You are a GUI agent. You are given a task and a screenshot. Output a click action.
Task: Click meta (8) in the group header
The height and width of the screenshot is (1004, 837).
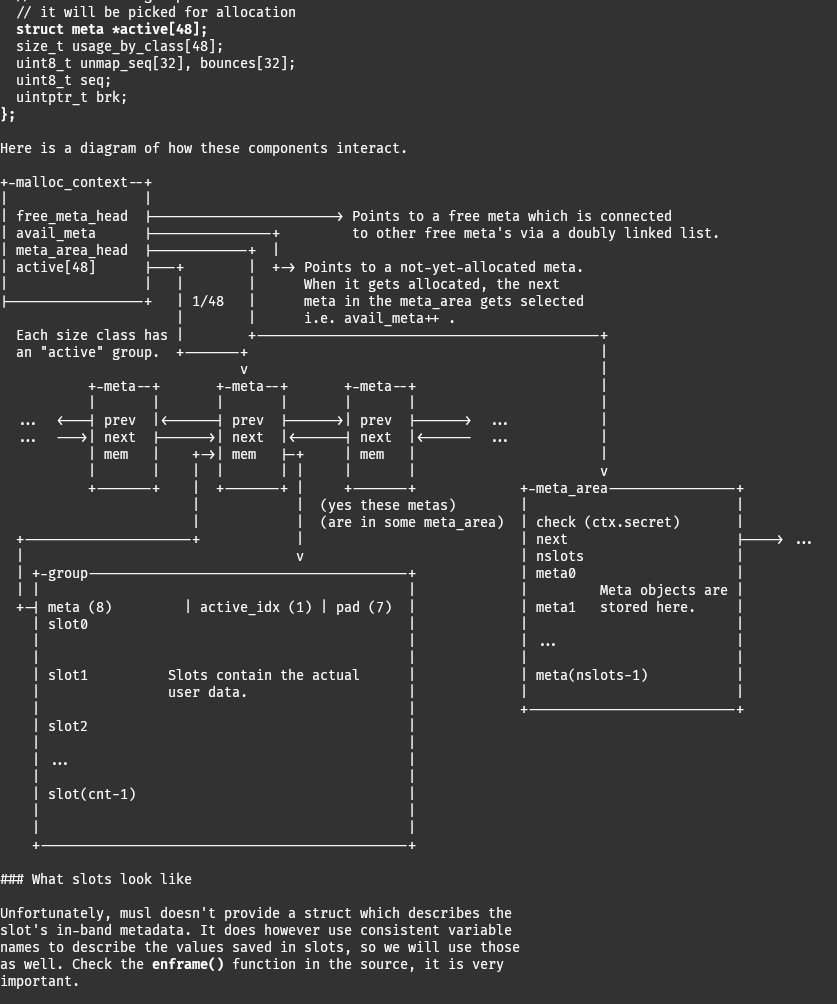[80, 607]
